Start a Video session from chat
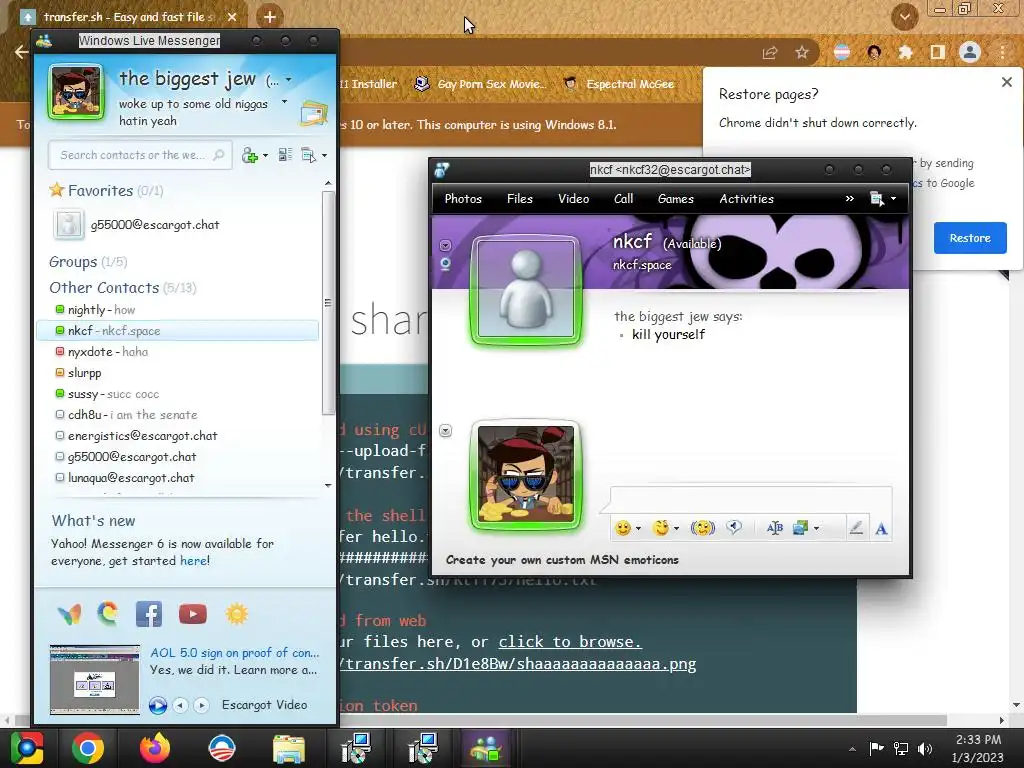The image size is (1024, 768). [573, 199]
